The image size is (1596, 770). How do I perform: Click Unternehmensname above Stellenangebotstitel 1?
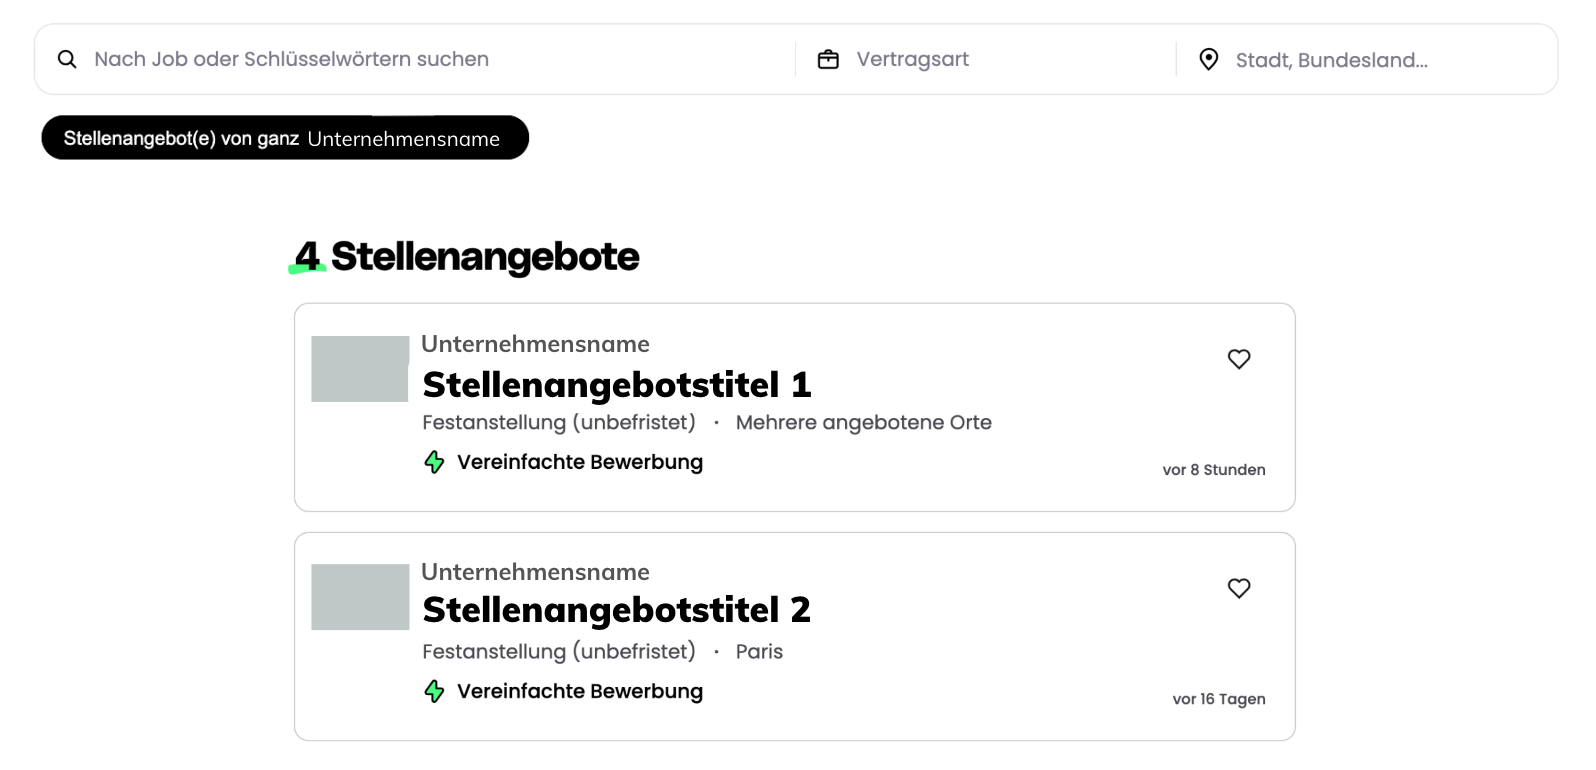pyautogui.click(x=535, y=344)
